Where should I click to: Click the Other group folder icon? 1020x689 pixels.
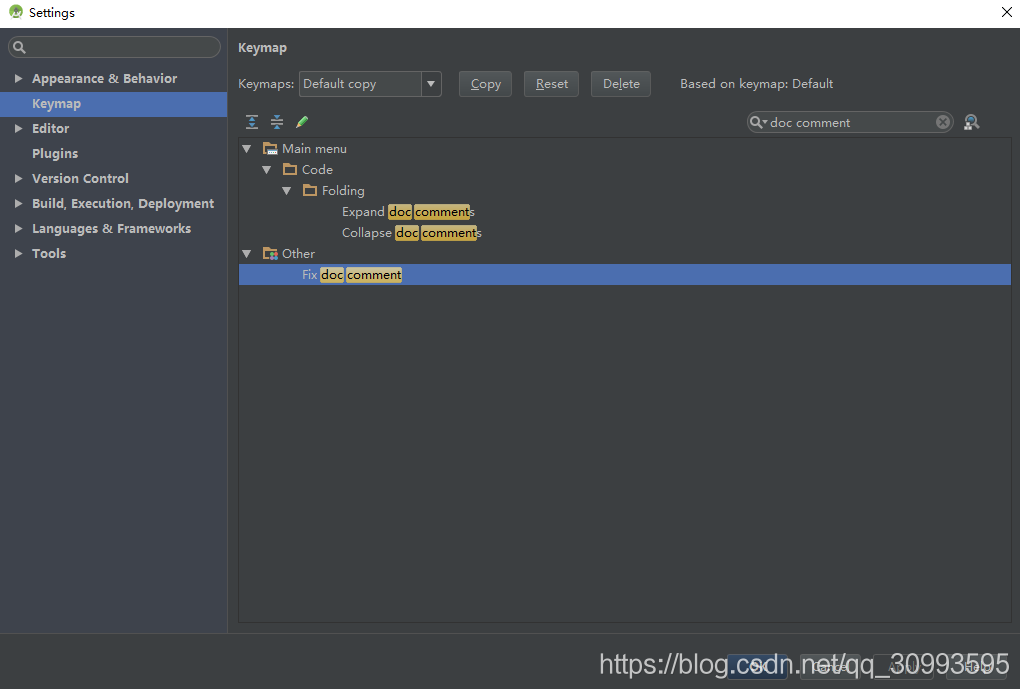(270, 253)
